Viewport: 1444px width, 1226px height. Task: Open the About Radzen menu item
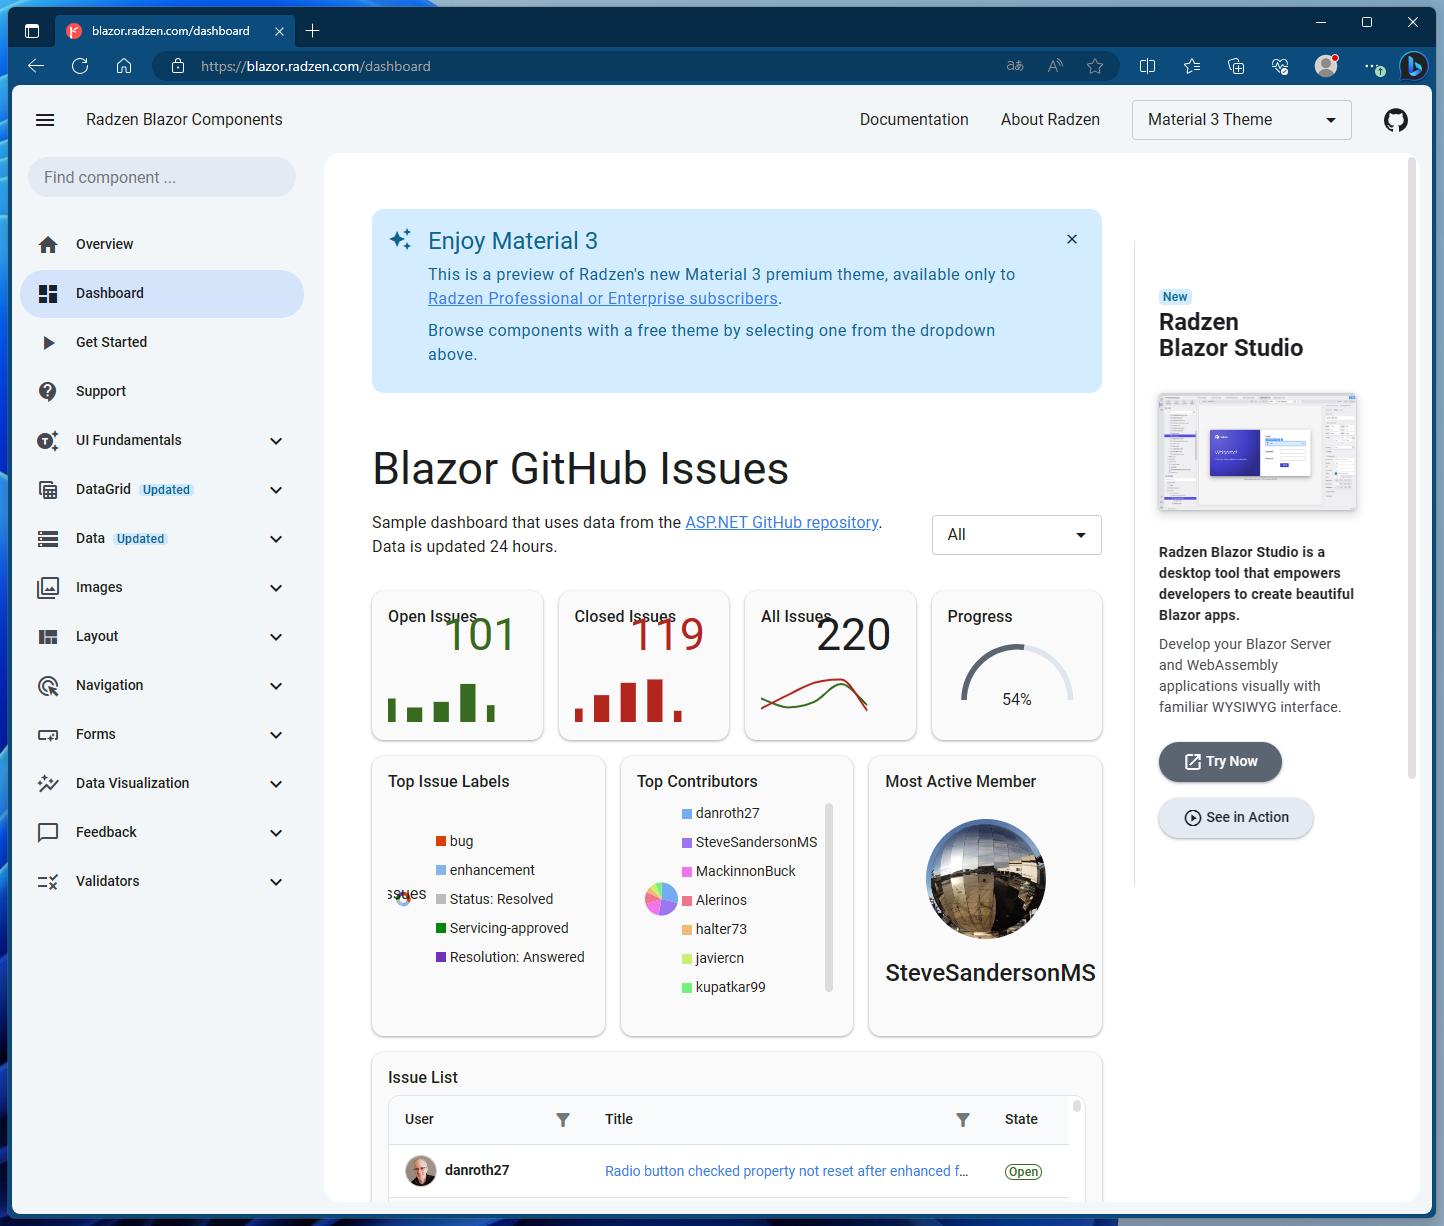tap(1050, 119)
